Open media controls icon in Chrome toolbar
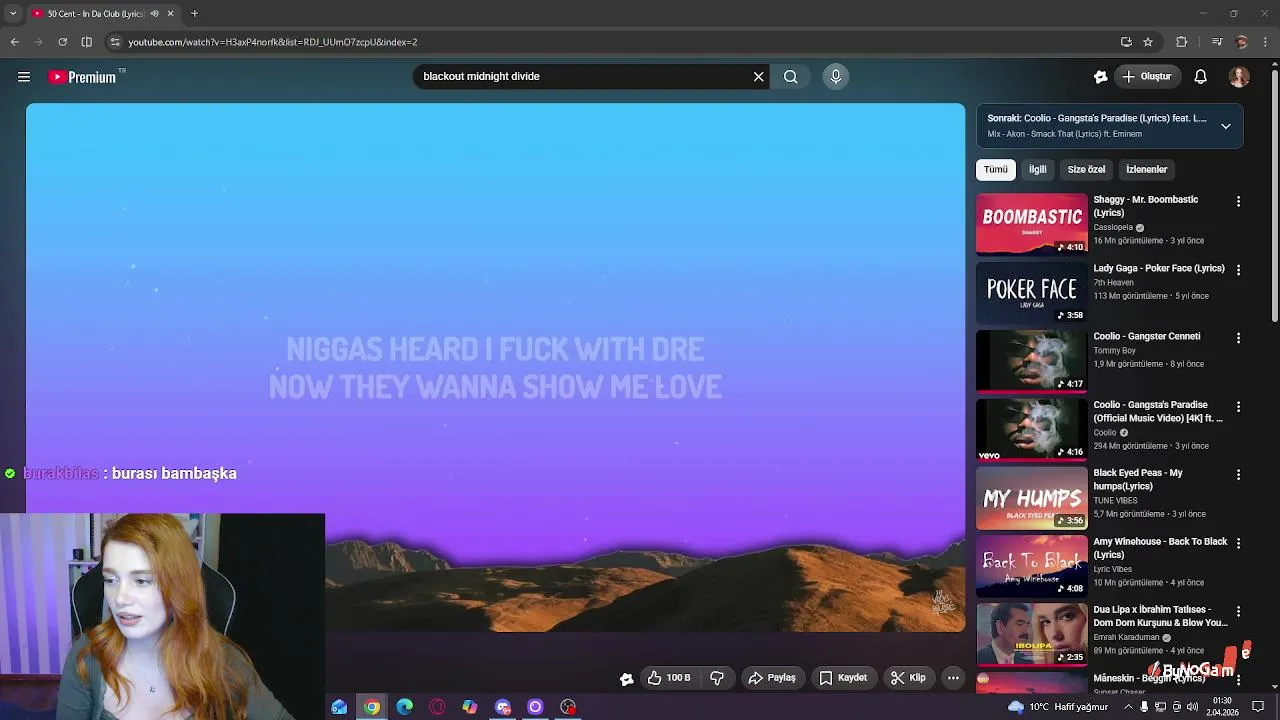This screenshot has height=720, width=1280. [1216, 42]
